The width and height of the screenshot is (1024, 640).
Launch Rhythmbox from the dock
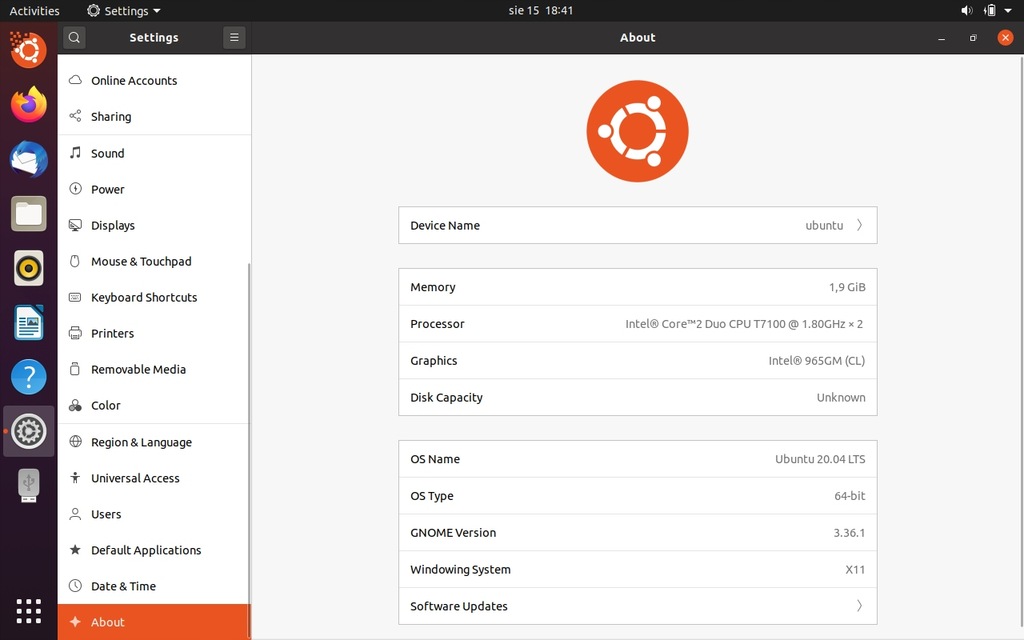[x=29, y=268]
